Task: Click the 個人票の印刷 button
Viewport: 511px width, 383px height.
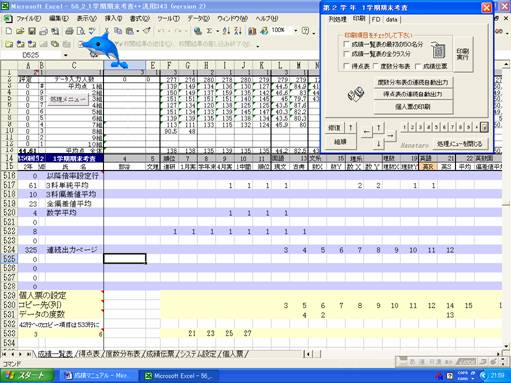Action: click(413, 107)
